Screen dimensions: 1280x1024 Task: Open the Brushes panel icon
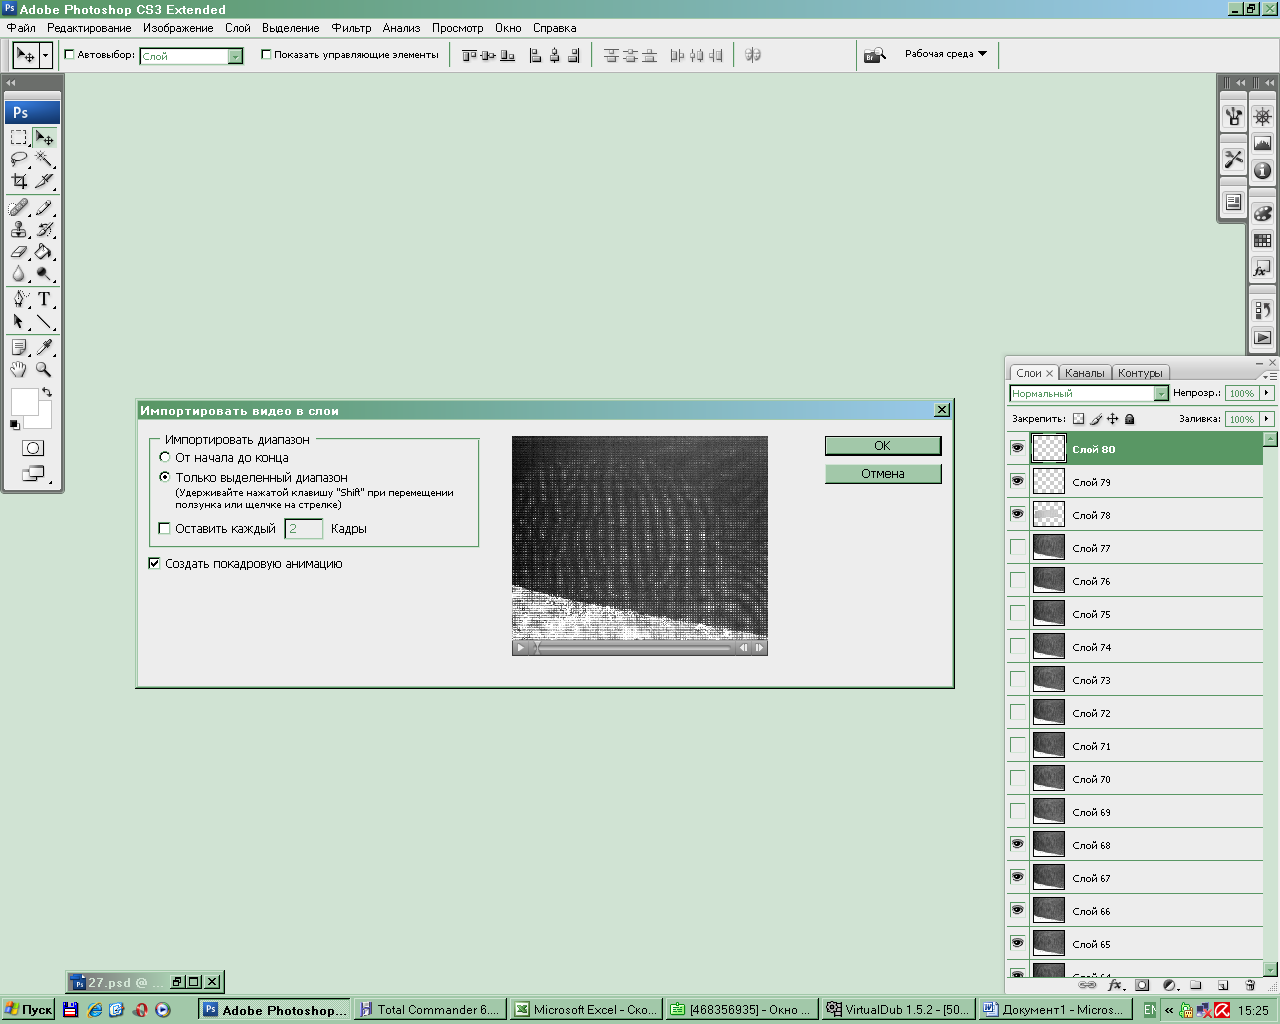pyautogui.click(x=1234, y=116)
